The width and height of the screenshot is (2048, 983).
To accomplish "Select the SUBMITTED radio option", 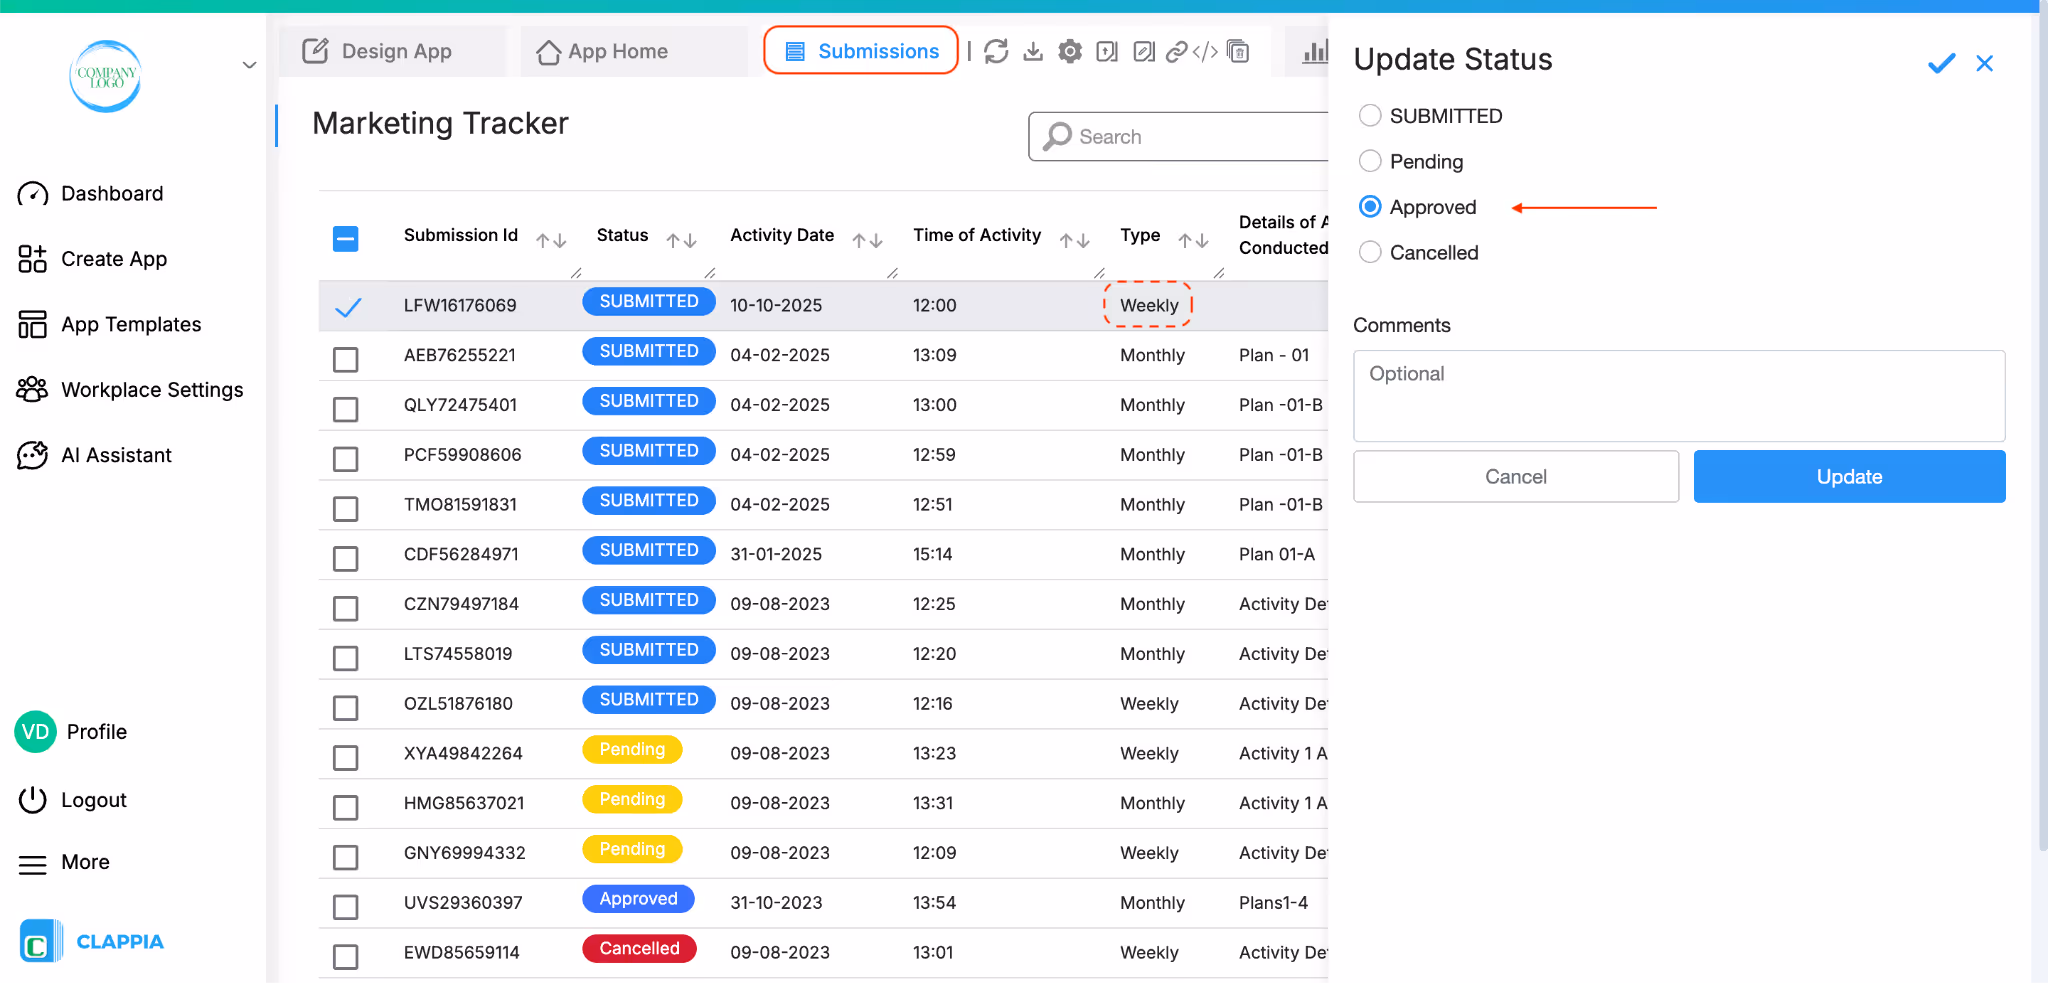I will pyautogui.click(x=1370, y=116).
